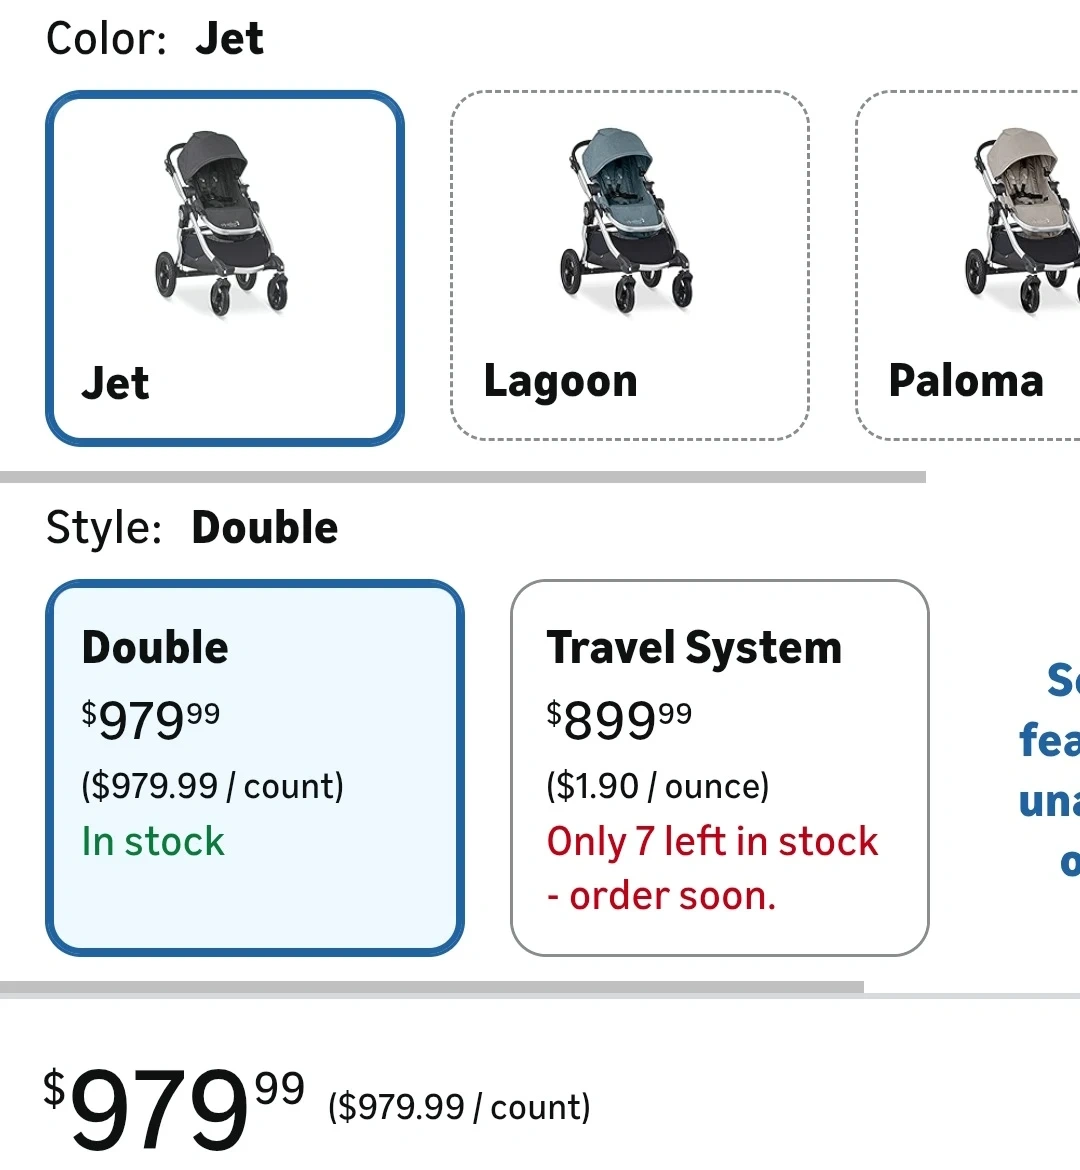Click the scrollbar below the style options
Image resolution: width=1080 pixels, height=1170 pixels.
pos(431,988)
